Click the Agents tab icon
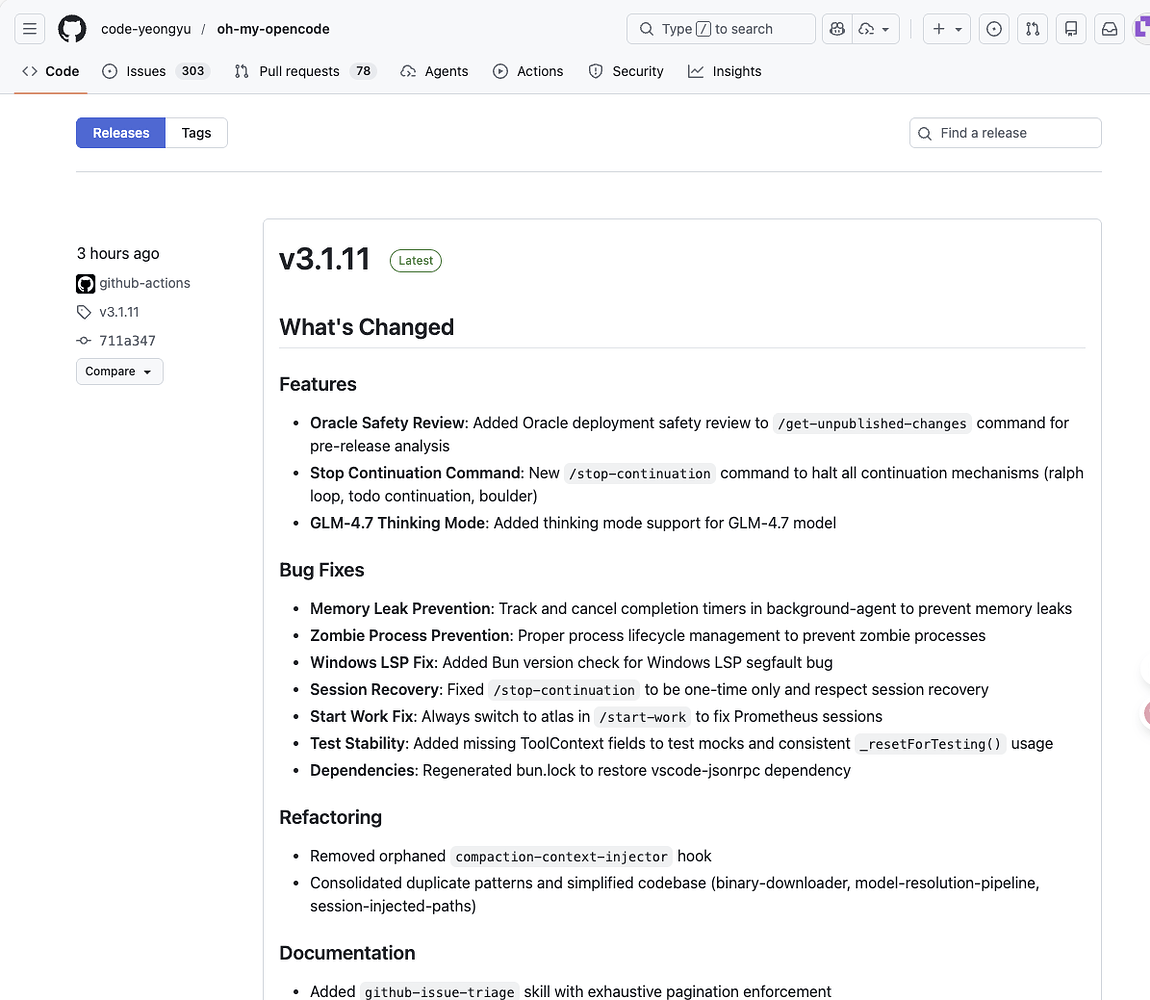1150x1000 pixels. point(408,71)
